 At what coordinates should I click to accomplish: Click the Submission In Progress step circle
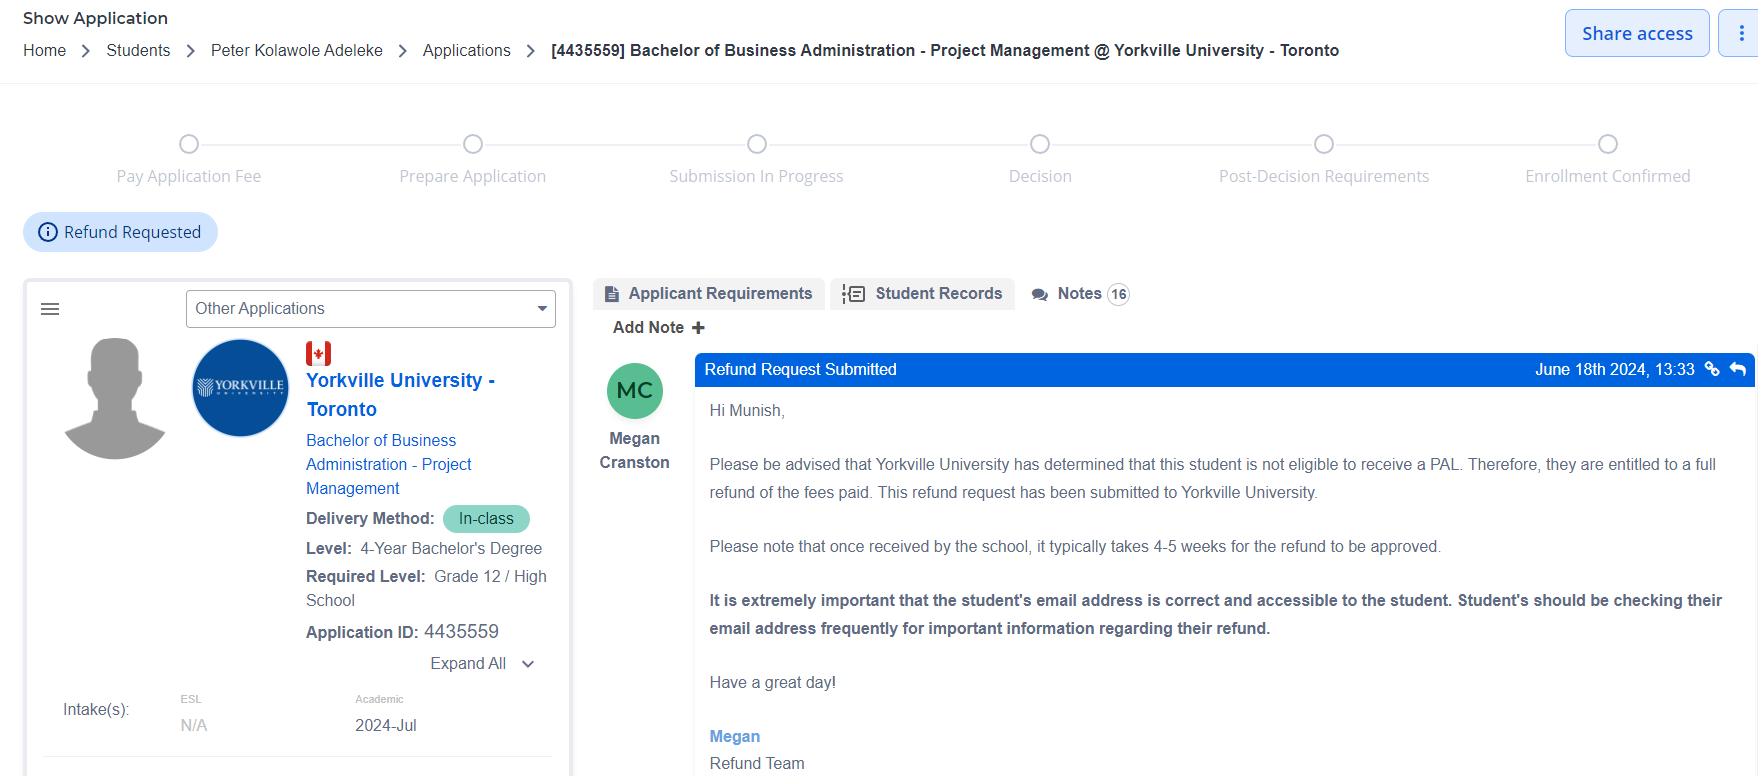(x=757, y=144)
